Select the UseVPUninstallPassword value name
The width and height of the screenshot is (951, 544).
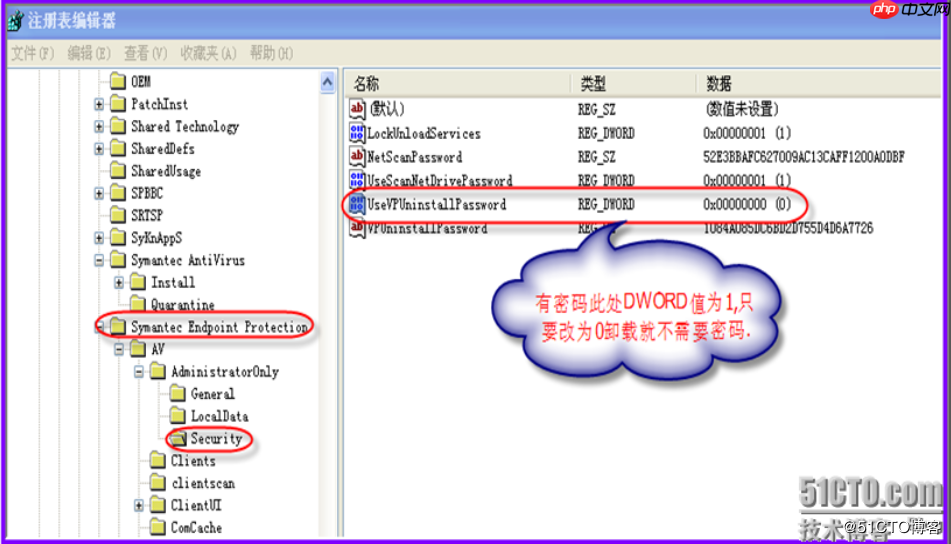pos(437,204)
